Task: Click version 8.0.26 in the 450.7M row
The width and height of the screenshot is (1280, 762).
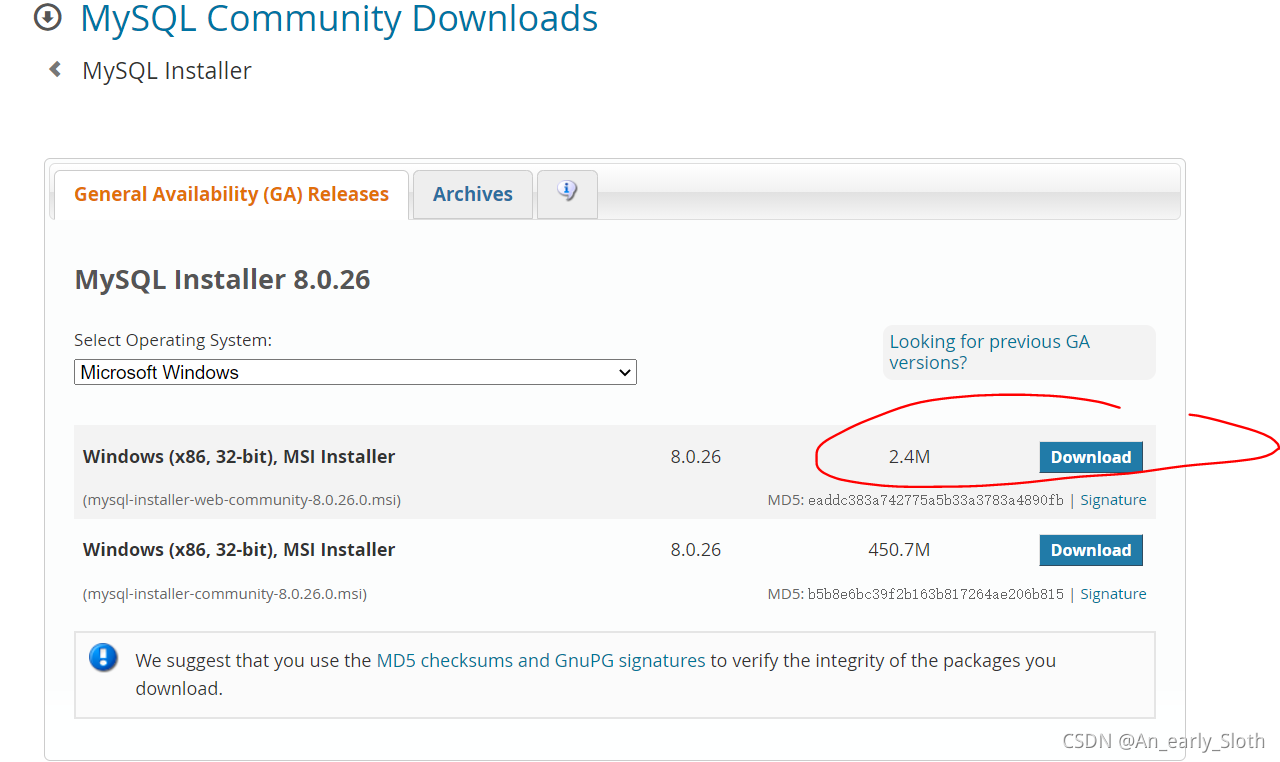Action: 695,550
